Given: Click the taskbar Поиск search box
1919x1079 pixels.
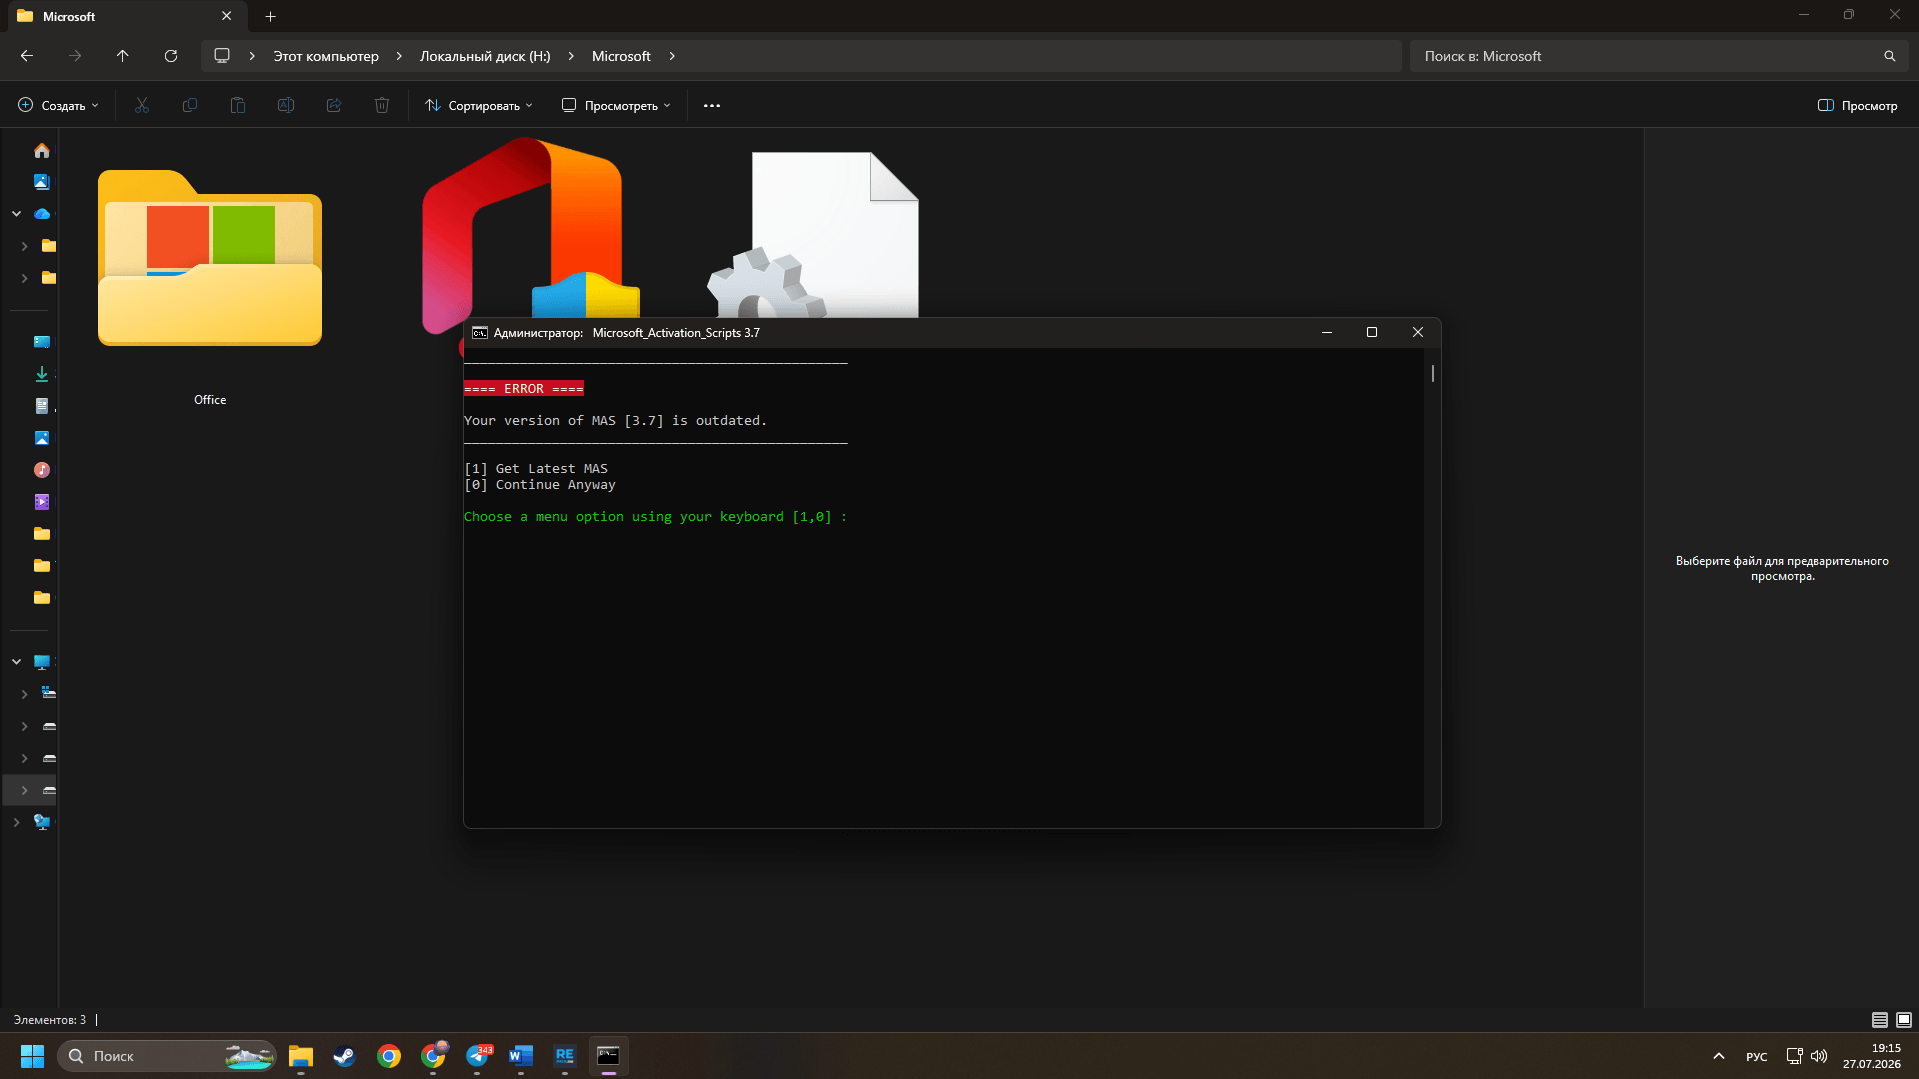Looking at the screenshot, I should 167,1056.
